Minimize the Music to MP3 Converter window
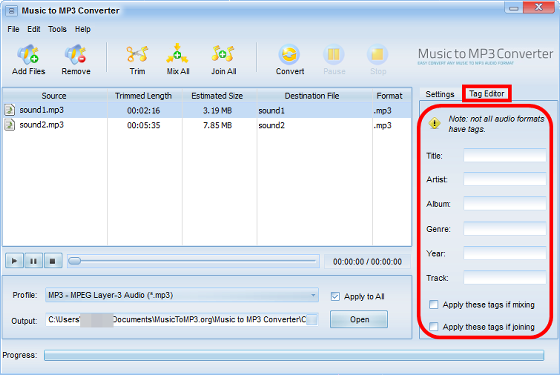This screenshot has height=375, width=560. coord(514,8)
